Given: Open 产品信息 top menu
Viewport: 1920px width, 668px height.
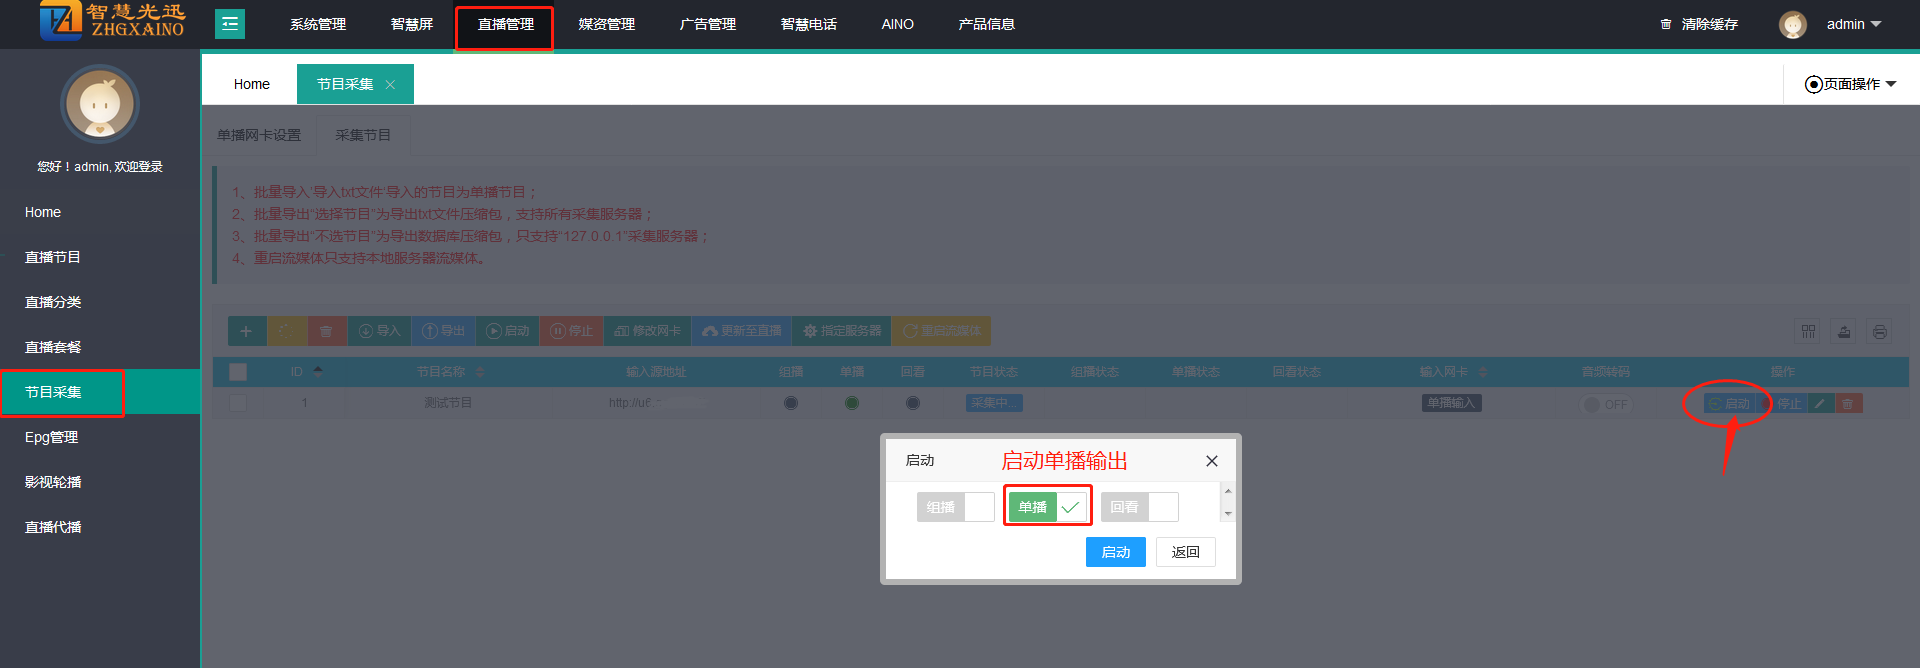Looking at the screenshot, I should click(987, 24).
